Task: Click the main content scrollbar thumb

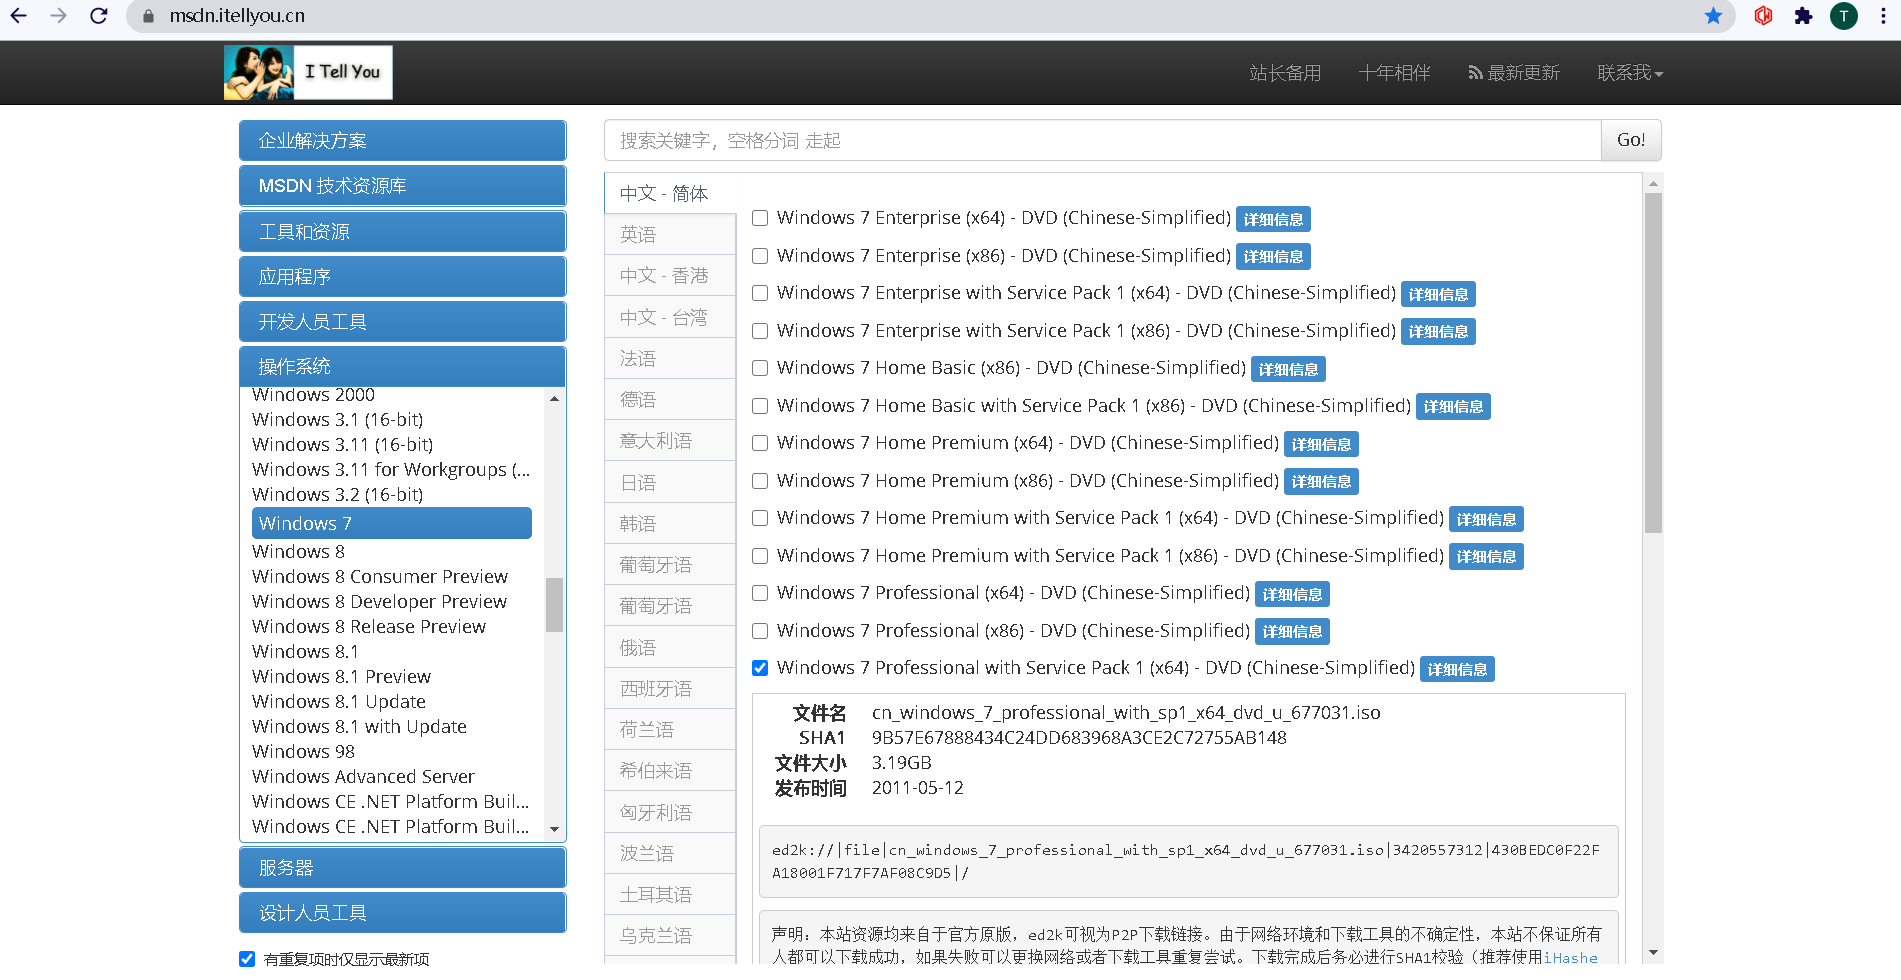Action: click(1653, 363)
